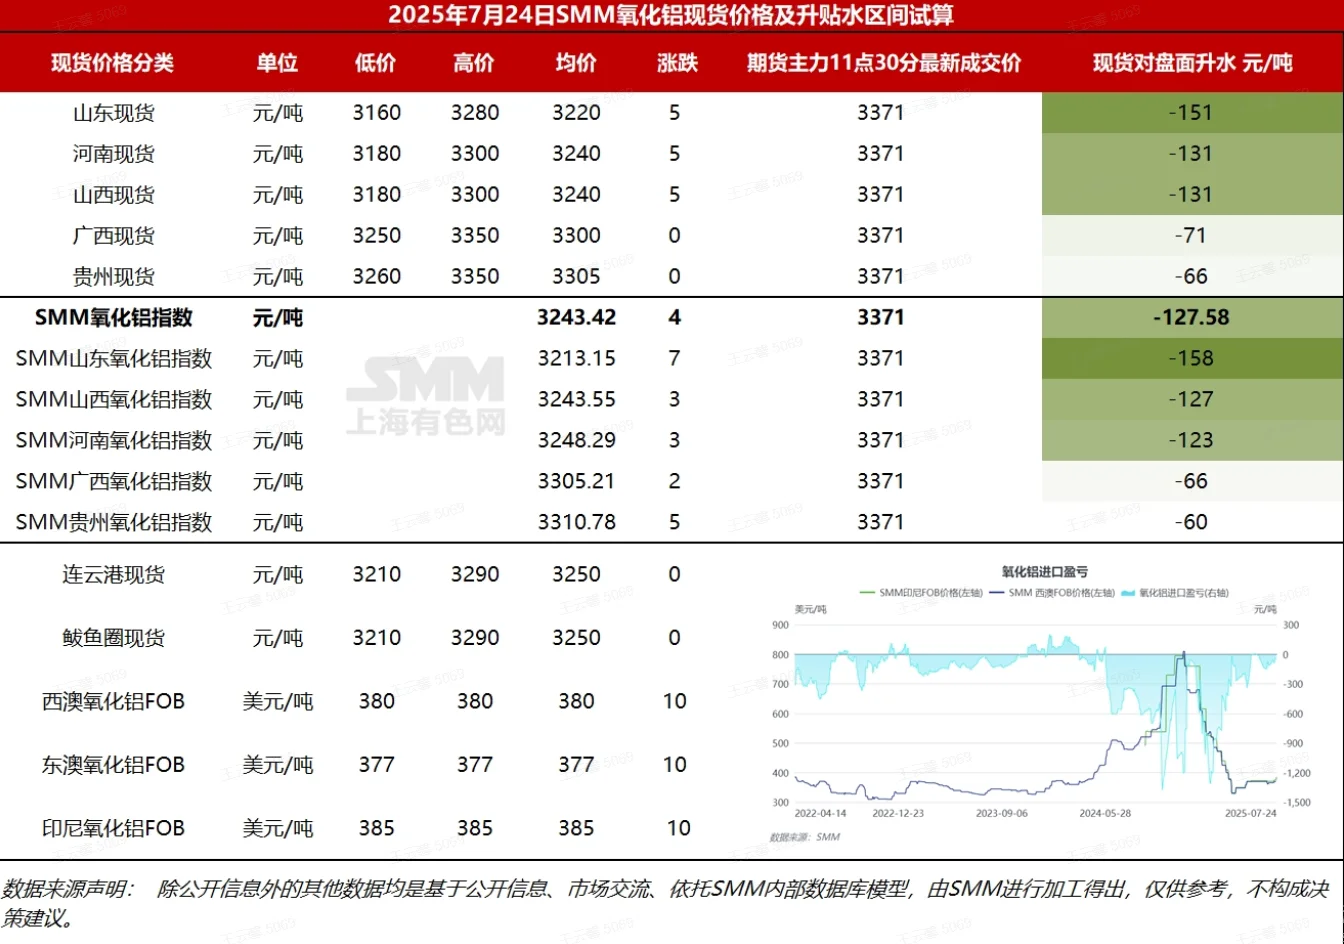1344x944 pixels.
Task: Select the '山东现货' row label
Action: tap(114, 113)
